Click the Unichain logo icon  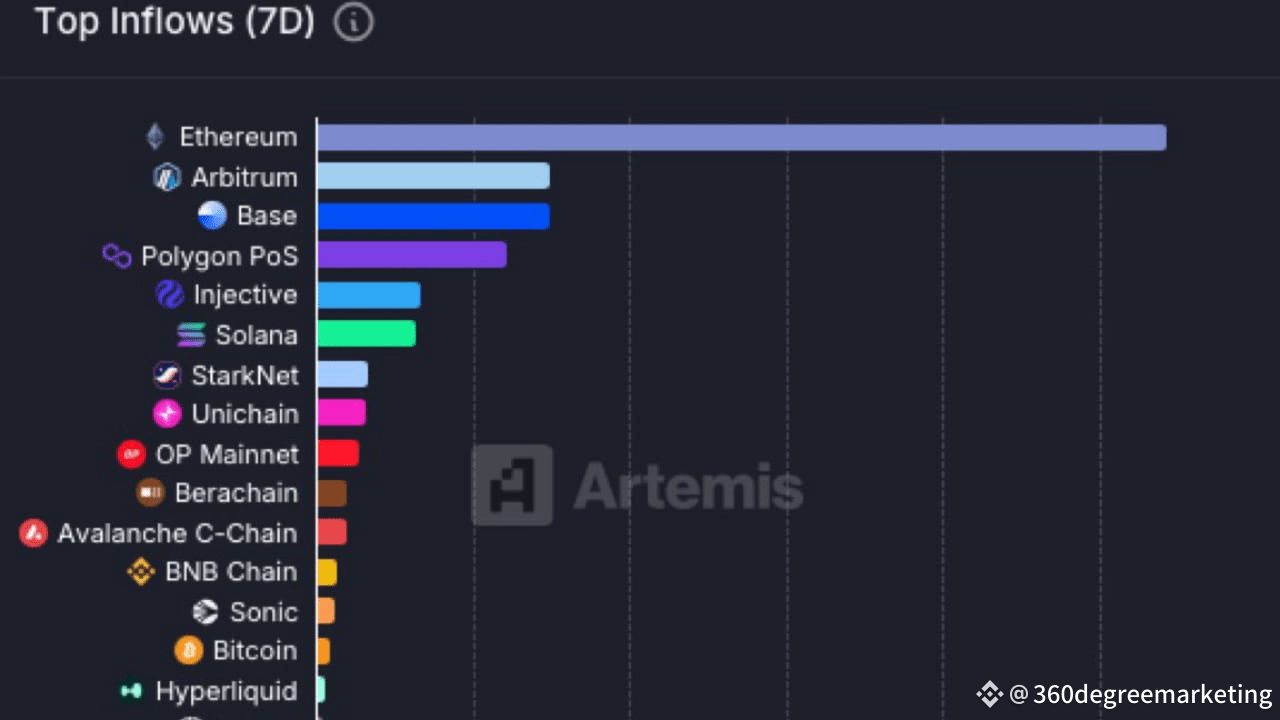coord(167,413)
